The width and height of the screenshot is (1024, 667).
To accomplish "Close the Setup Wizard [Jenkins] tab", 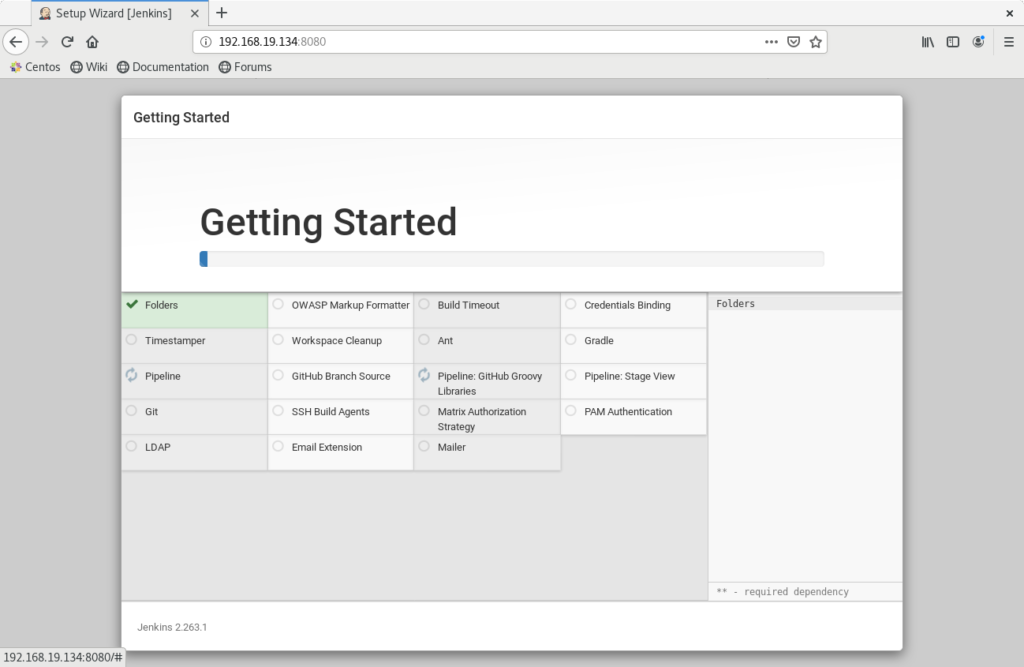I will pos(195,13).
